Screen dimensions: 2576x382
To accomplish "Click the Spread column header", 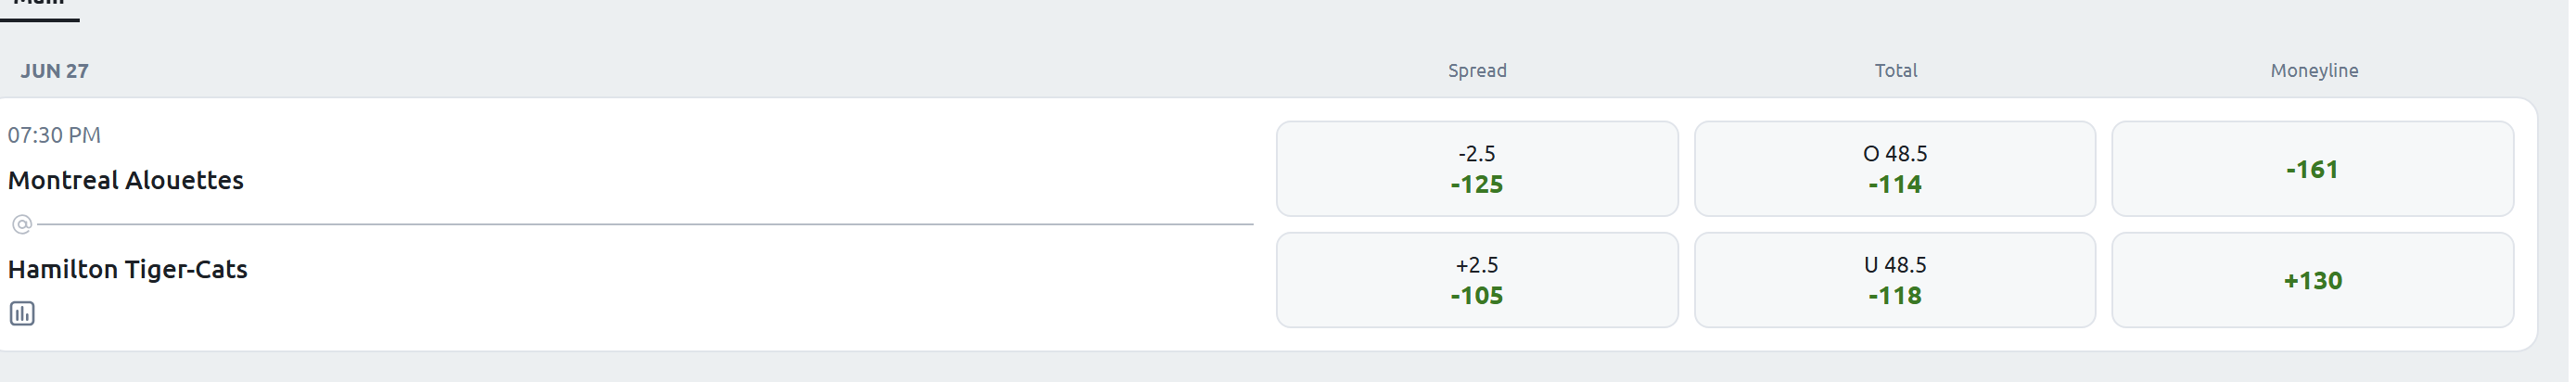I will click(1477, 71).
